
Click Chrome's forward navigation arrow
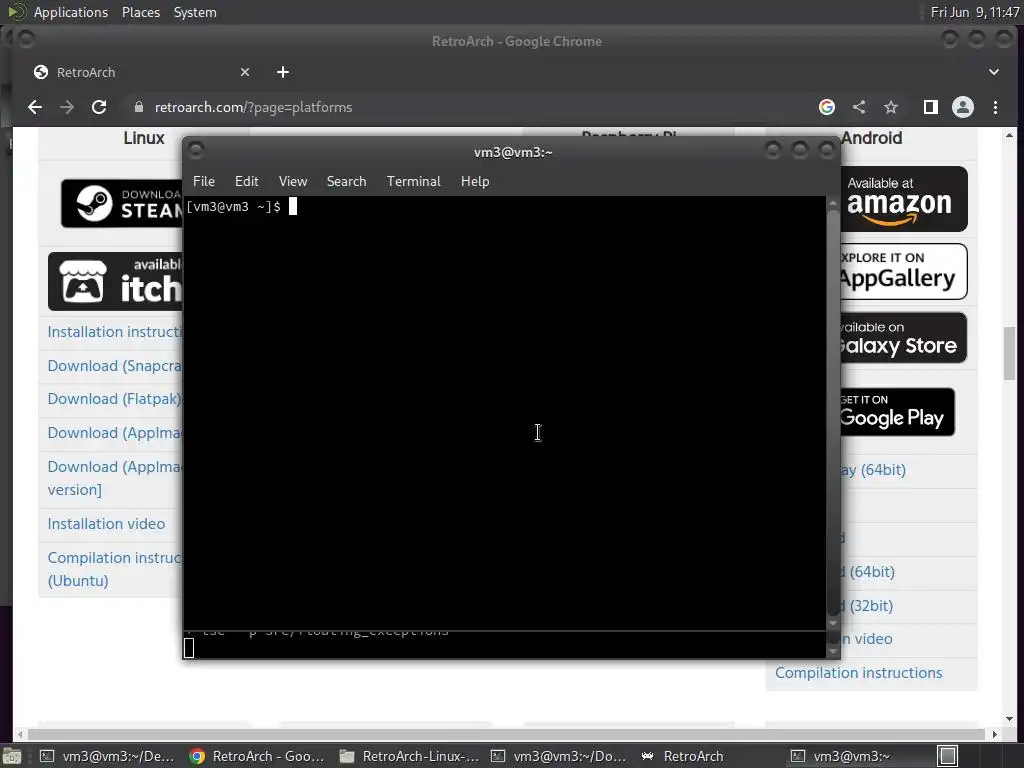coord(67,107)
